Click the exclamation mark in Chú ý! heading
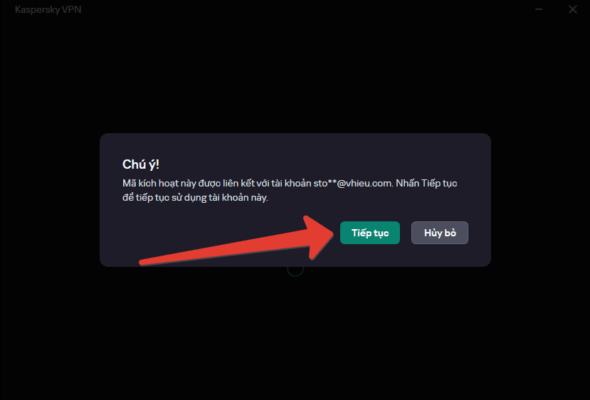Image resolution: width=590 pixels, height=400 pixels. [157, 164]
